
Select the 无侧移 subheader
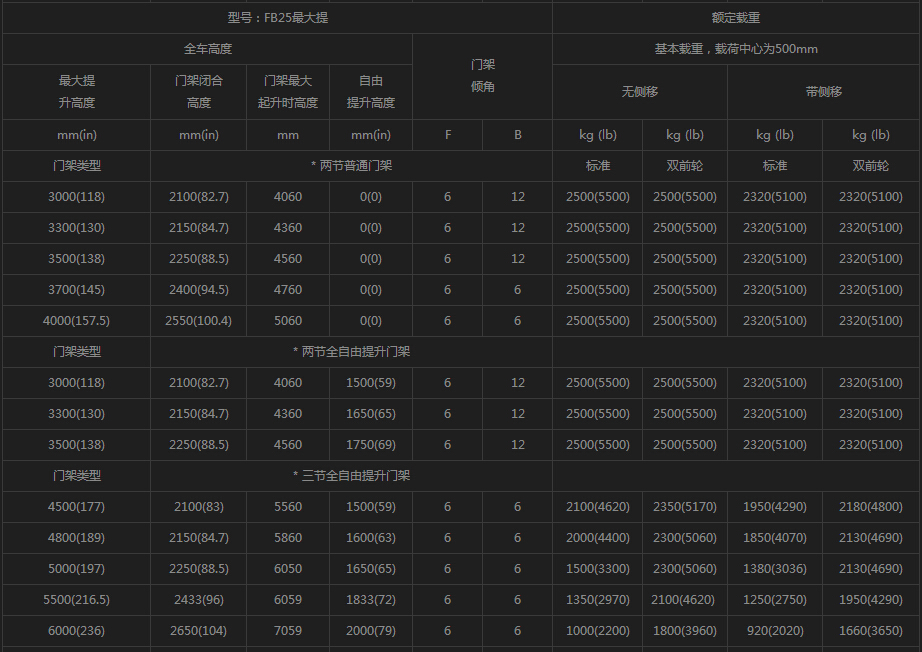pyautogui.click(x=639, y=92)
